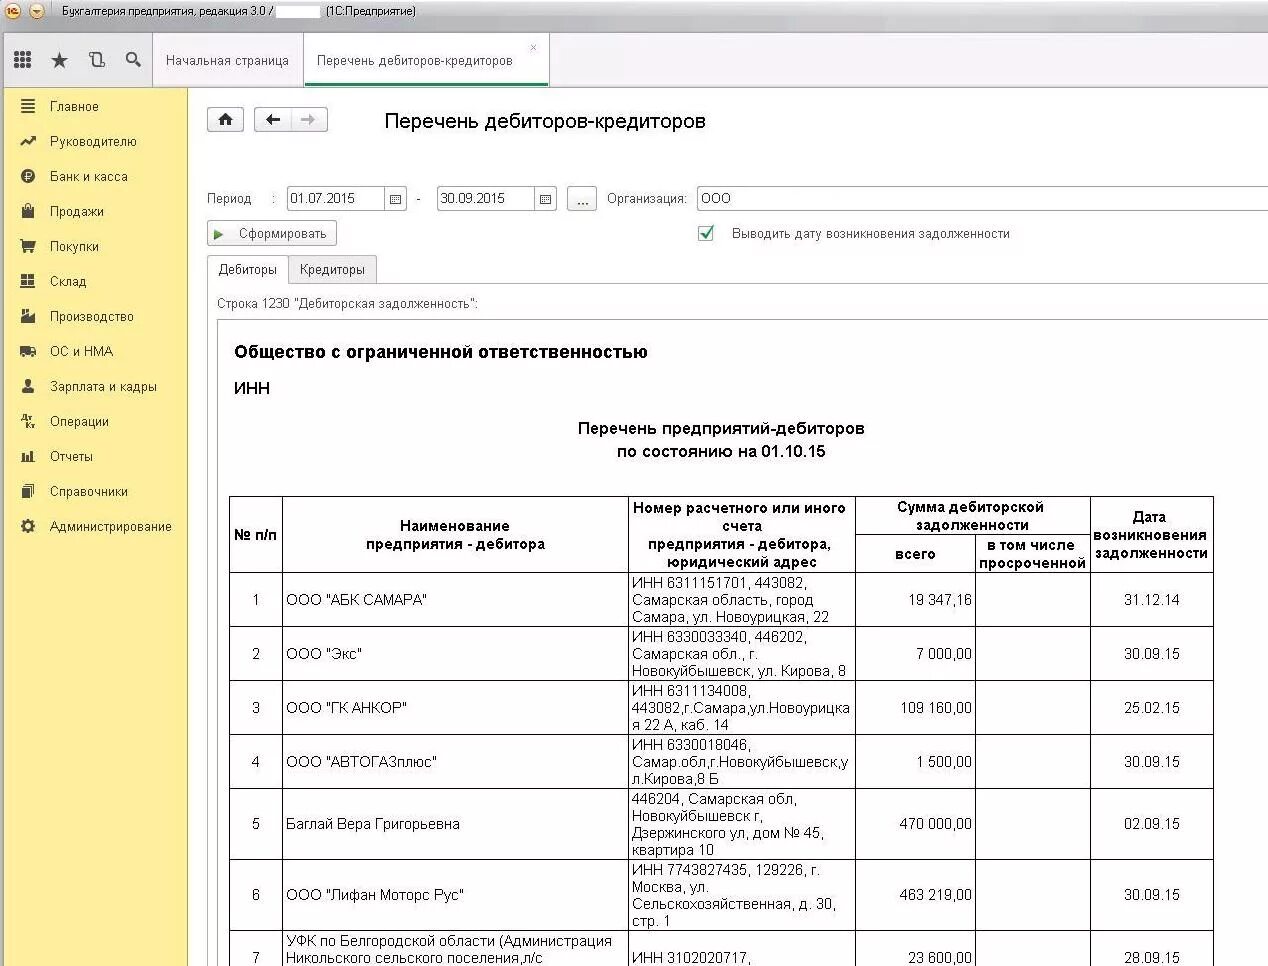Switch to Дебиторы tab
The width and height of the screenshot is (1268, 966).
(x=248, y=270)
